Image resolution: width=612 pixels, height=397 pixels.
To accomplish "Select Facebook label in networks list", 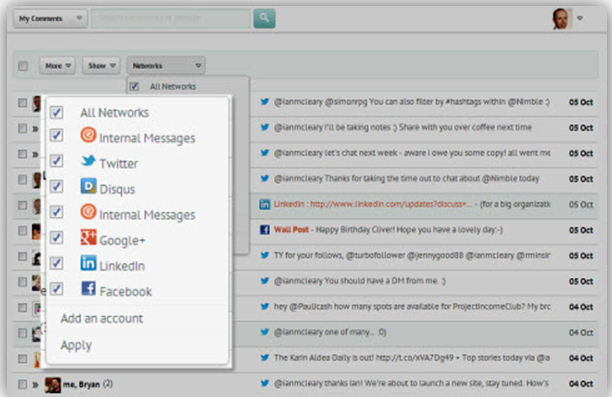I will [126, 292].
